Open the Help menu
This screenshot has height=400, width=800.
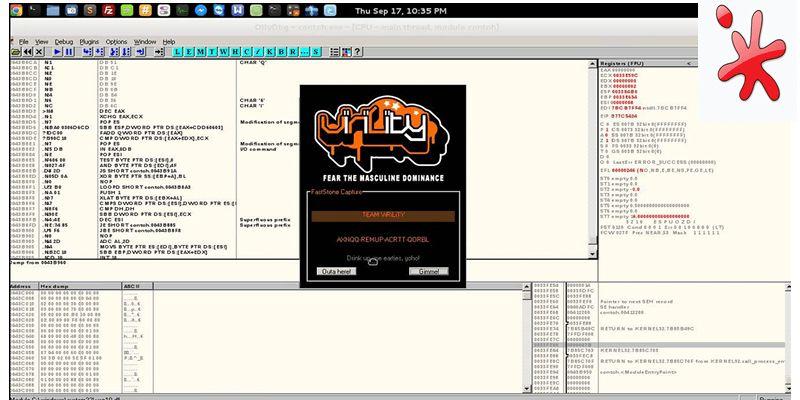169,42
